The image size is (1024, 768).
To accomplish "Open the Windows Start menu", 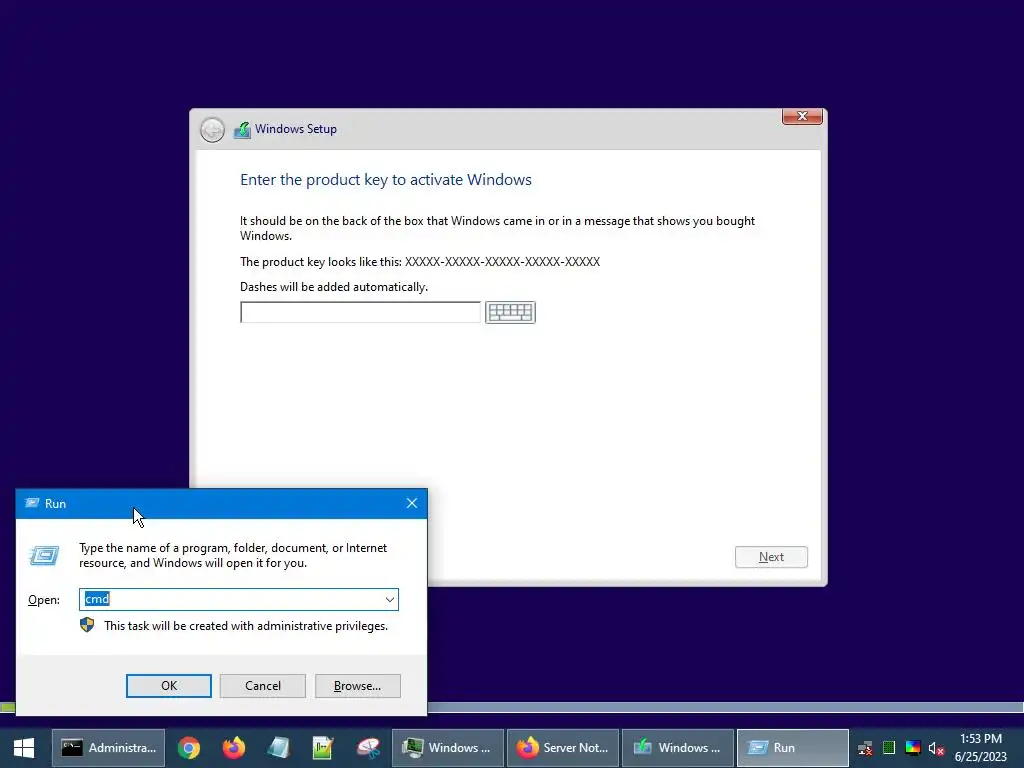I will tap(24, 748).
